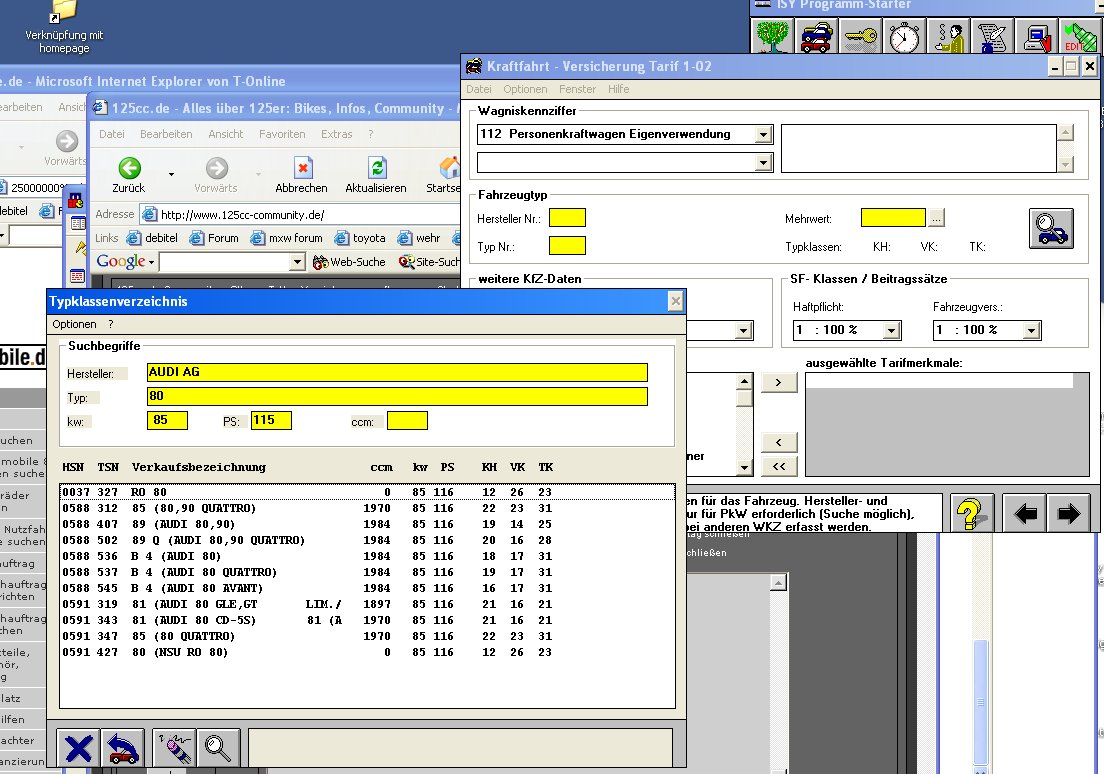Screen dimensions: 1104x774
Task: Apply selected vehicle with the red car arrow button
Action: tap(123, 748)
